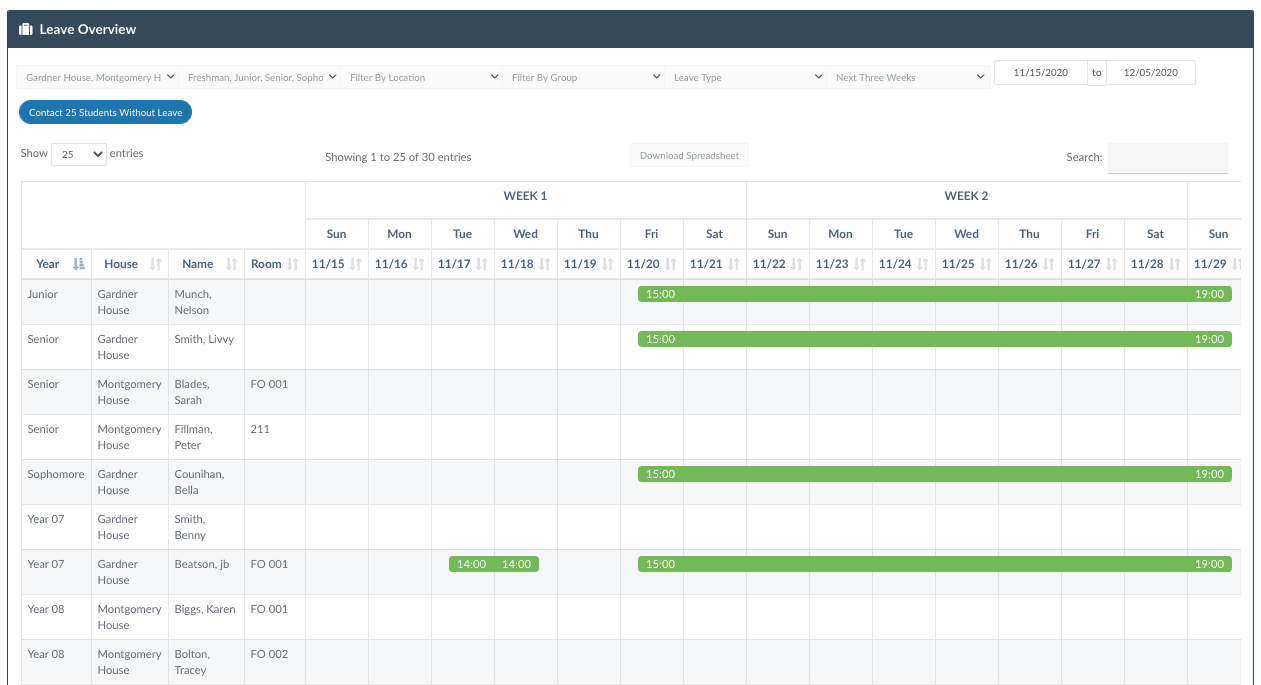The height and width of the screenshot is (685, 1261).
Task: Click the name Smith, Benny
Action: [191, 527]
